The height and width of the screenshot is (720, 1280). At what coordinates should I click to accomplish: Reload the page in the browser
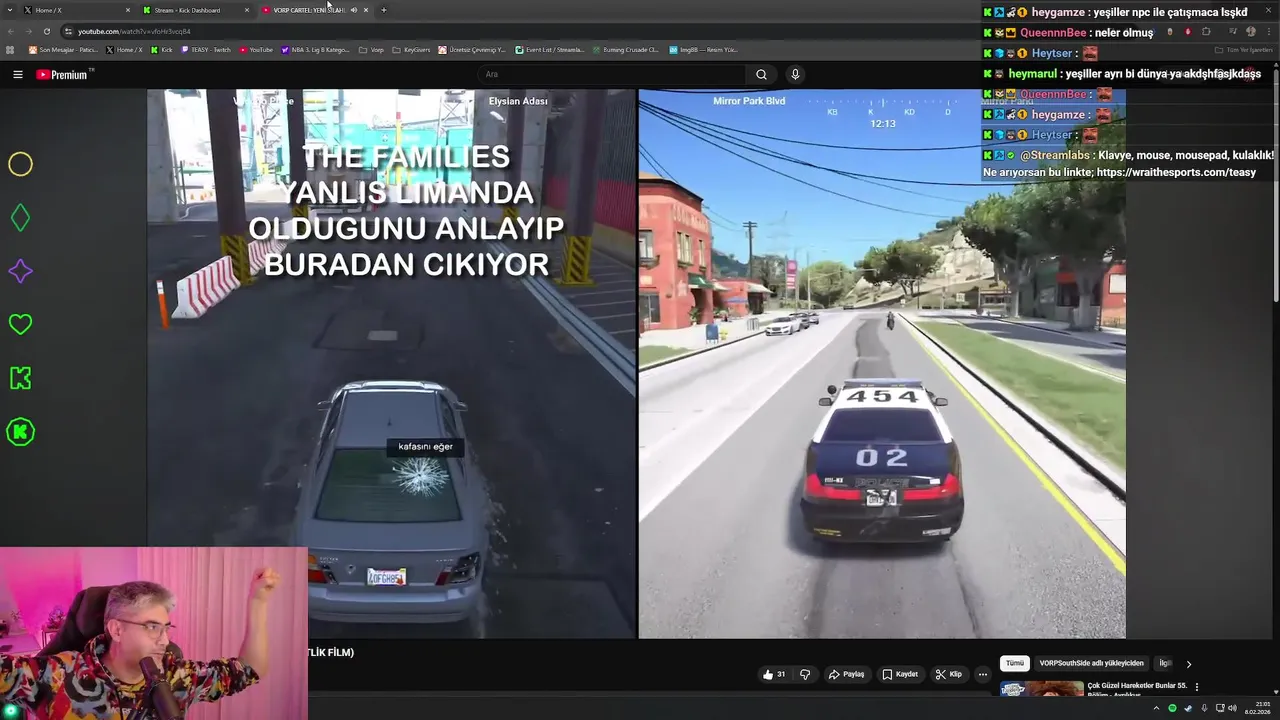coord(46,31)
